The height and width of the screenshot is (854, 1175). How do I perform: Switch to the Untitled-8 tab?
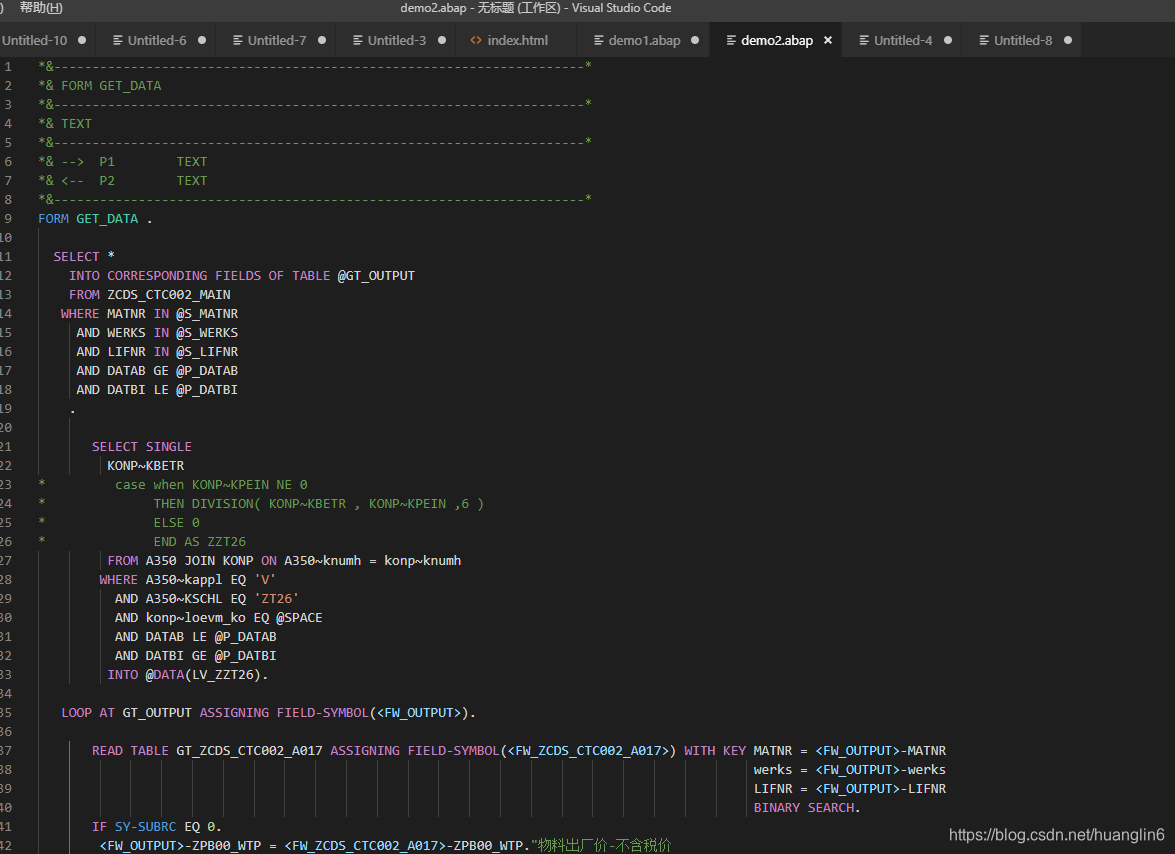click(1022, 40)
